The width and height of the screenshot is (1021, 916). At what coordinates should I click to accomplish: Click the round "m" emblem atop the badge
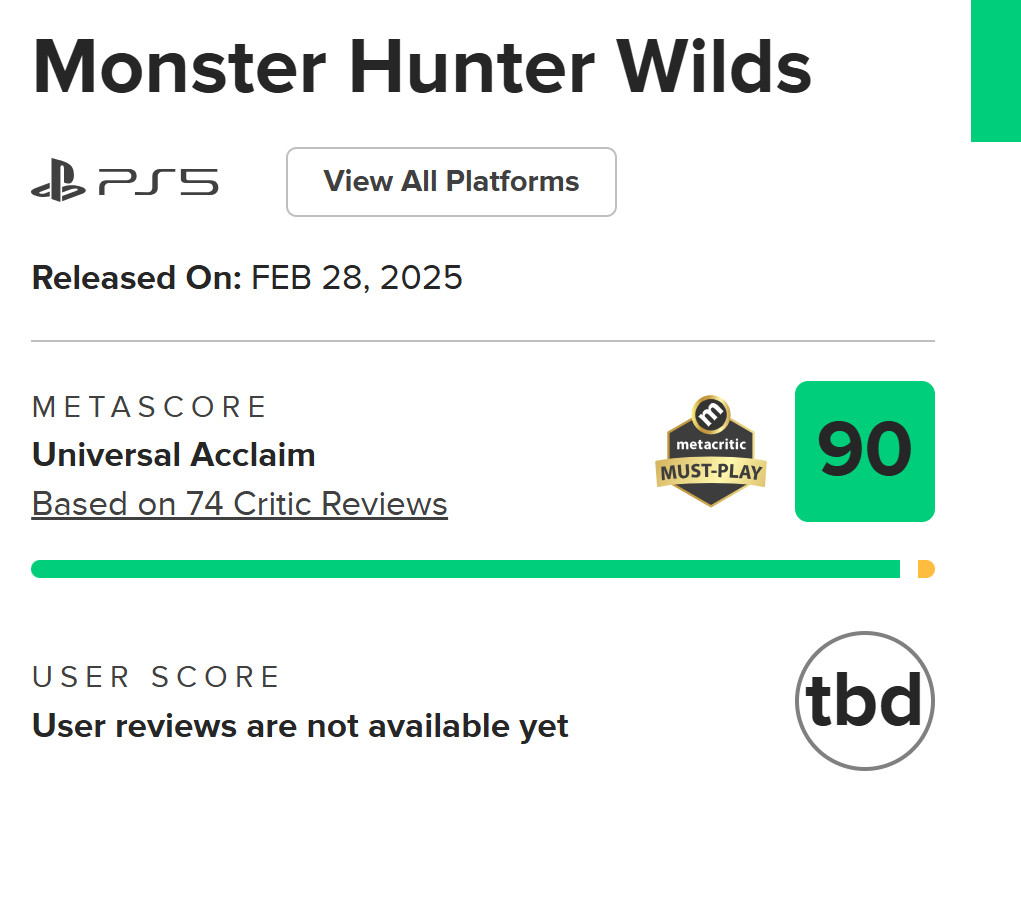711,412
